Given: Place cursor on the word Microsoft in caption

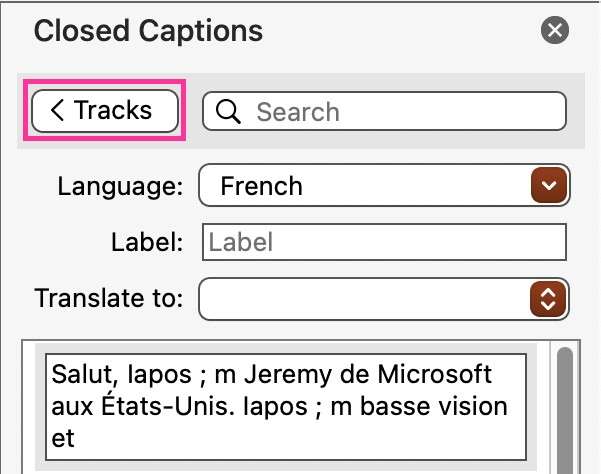Looking at the screenshot, I should click(x=434, y=374).
